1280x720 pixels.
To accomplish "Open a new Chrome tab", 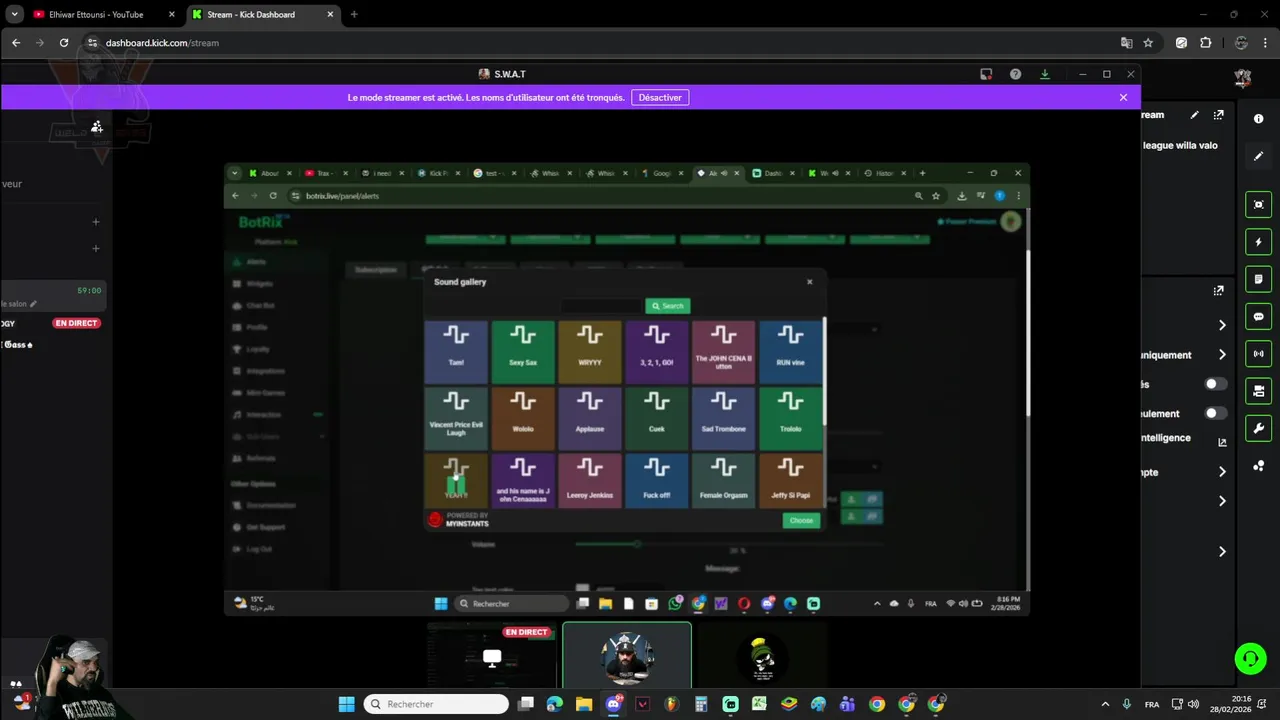I will [354, 14].
